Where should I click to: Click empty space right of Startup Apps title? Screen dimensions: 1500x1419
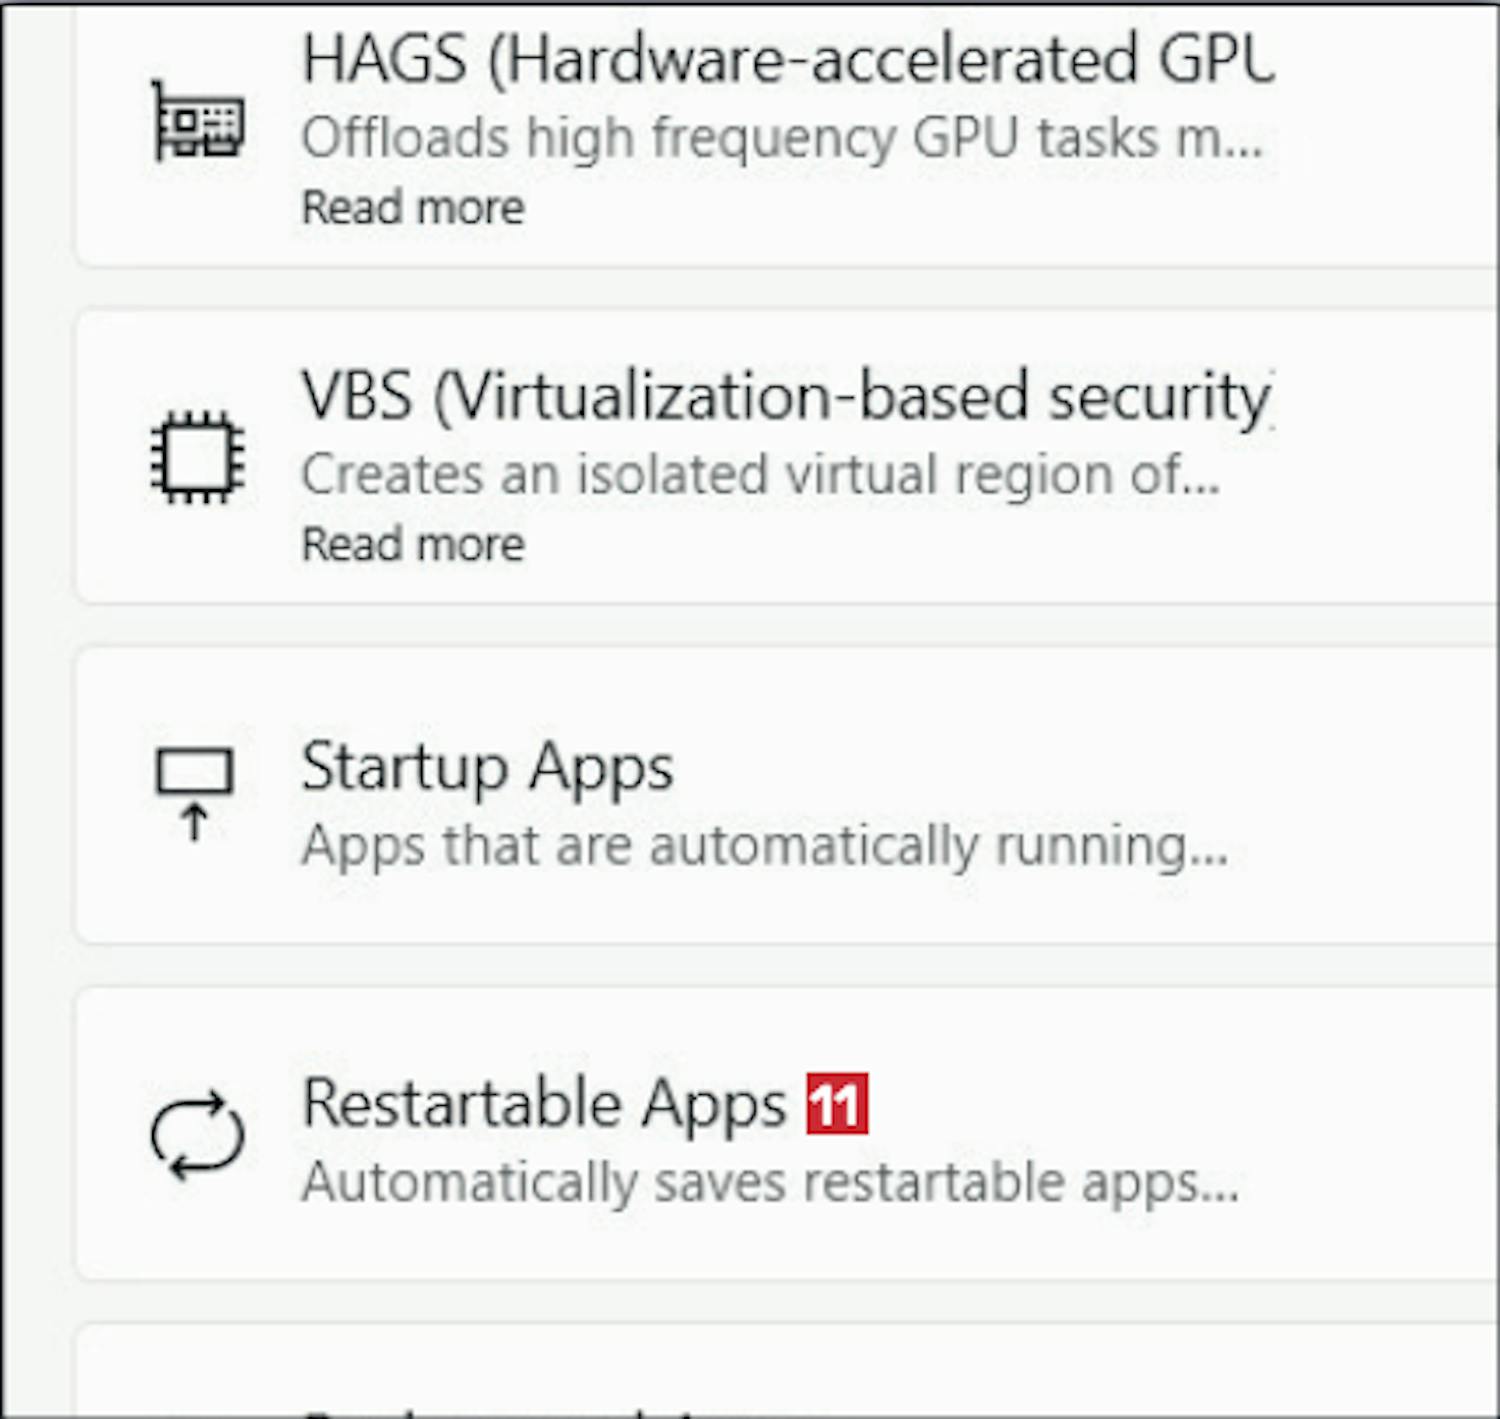coord(1050,768)
